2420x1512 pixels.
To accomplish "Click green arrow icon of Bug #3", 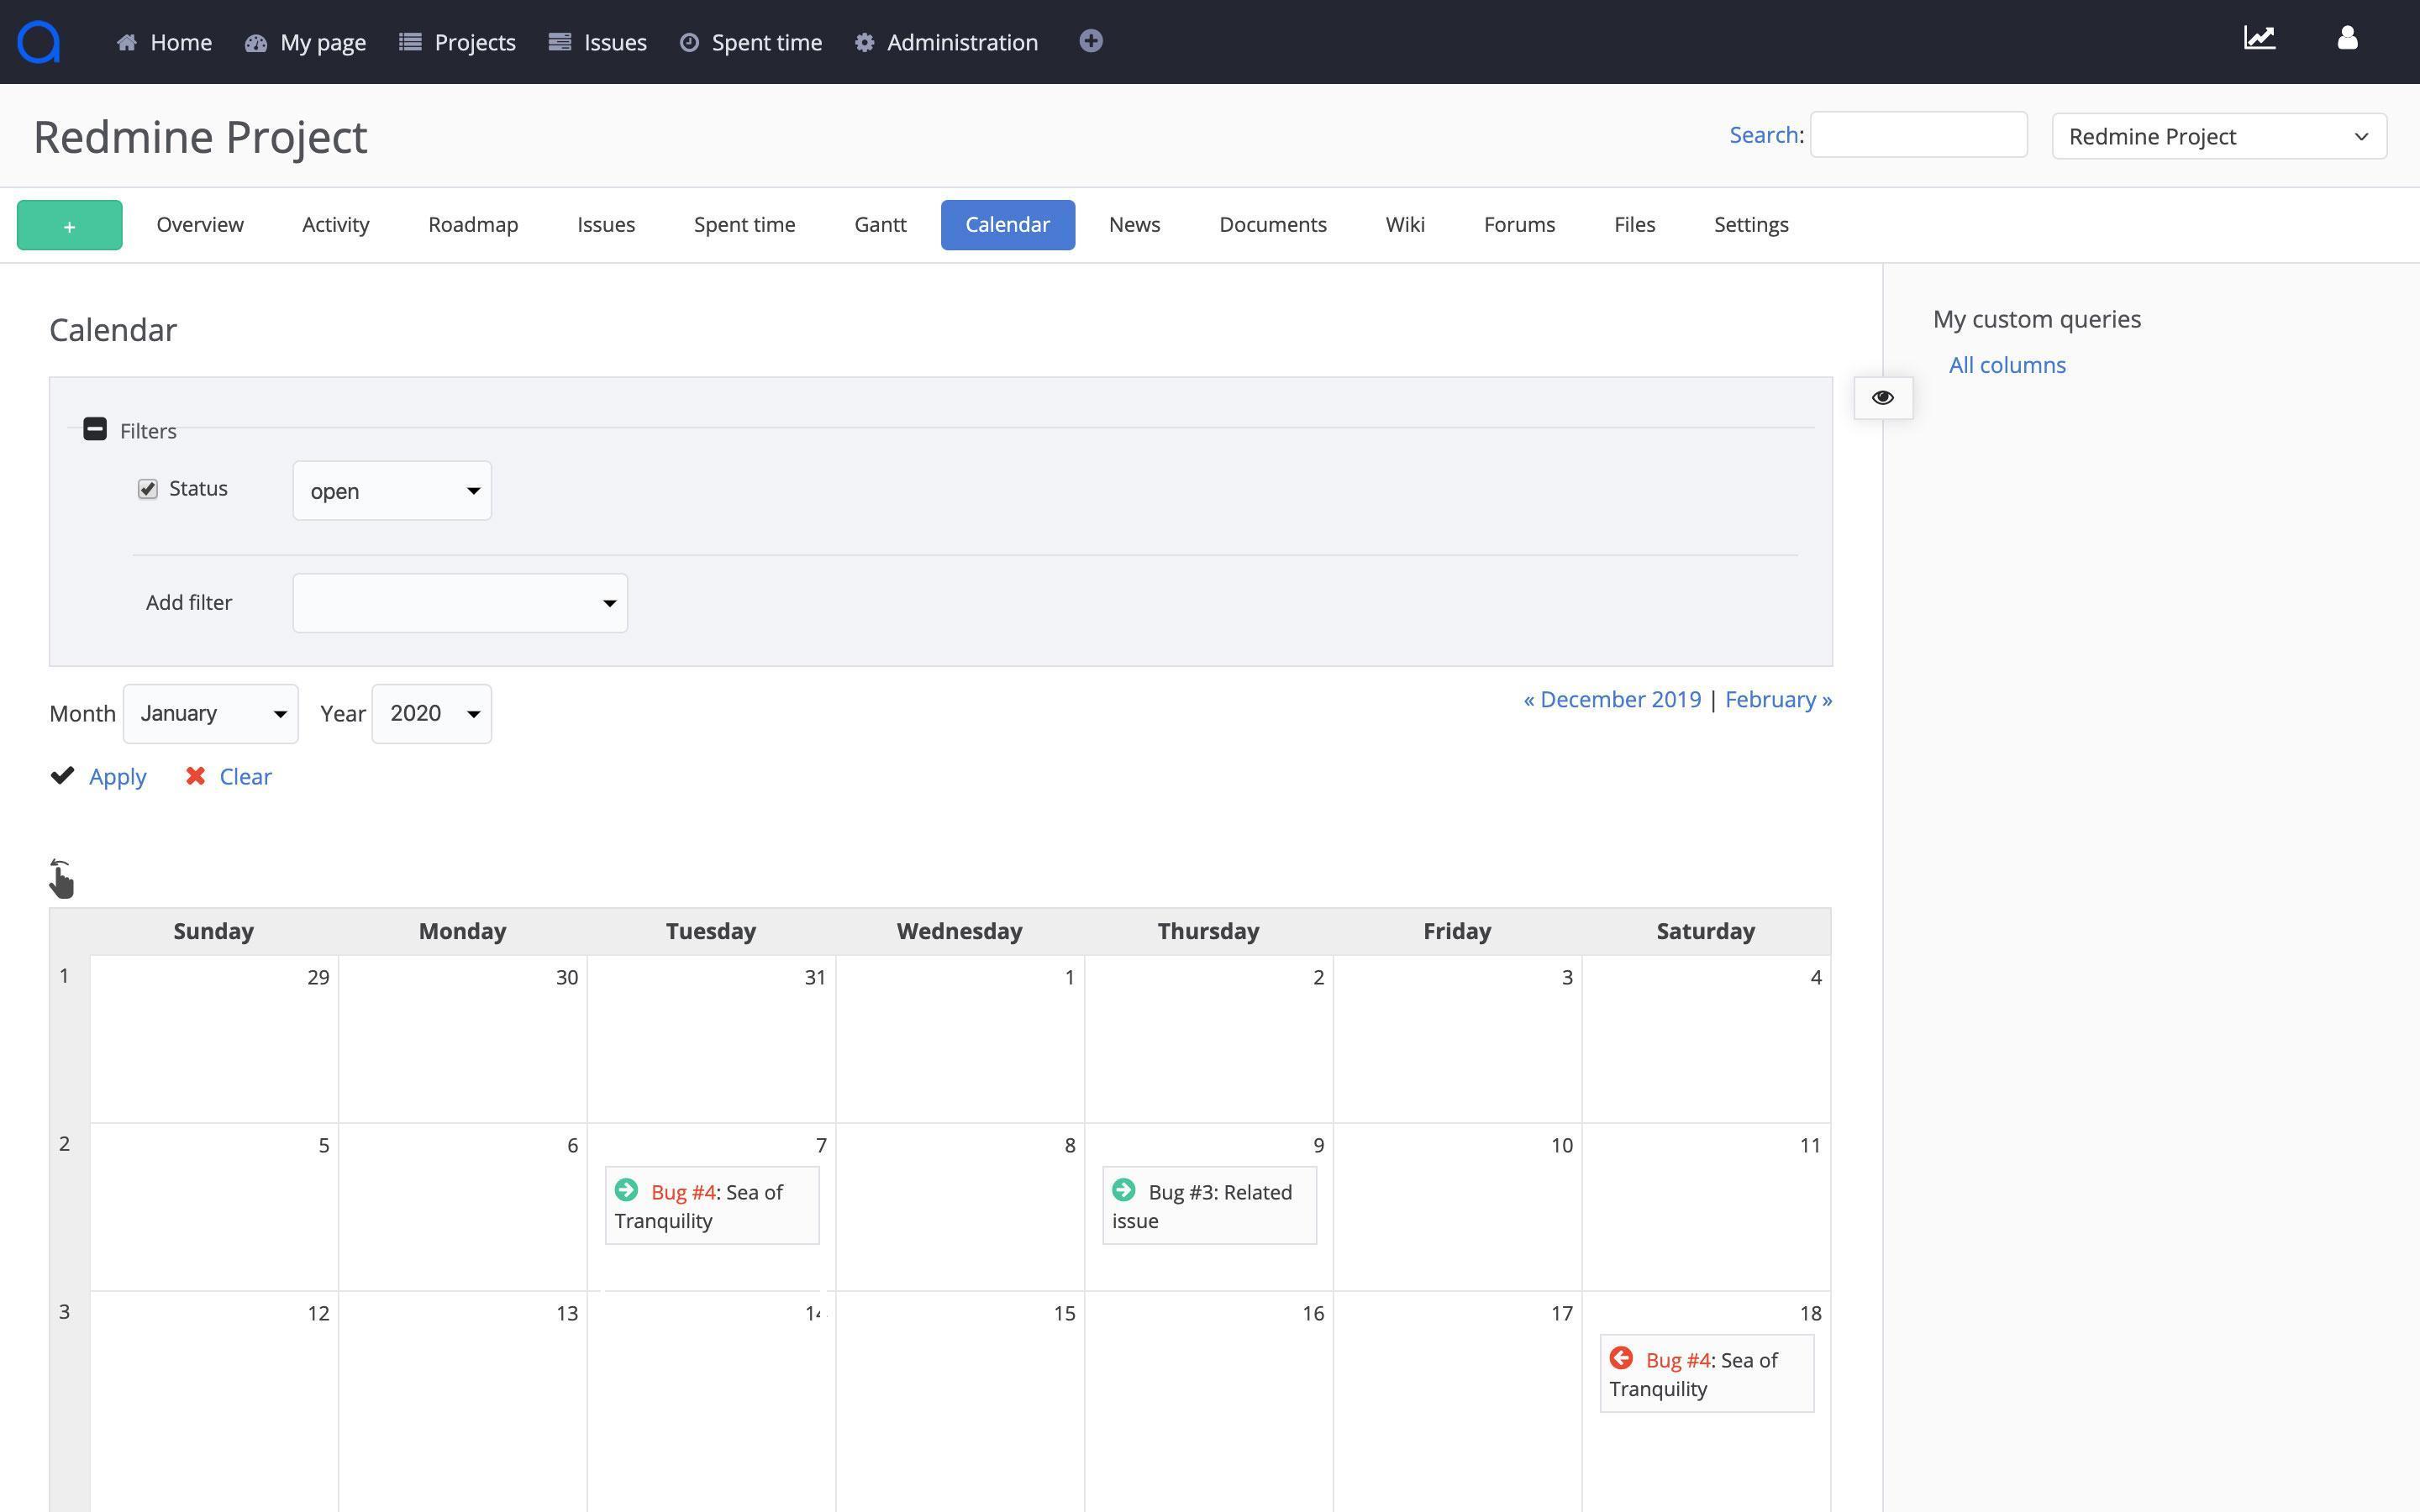I will (x=1123, y=1190).
